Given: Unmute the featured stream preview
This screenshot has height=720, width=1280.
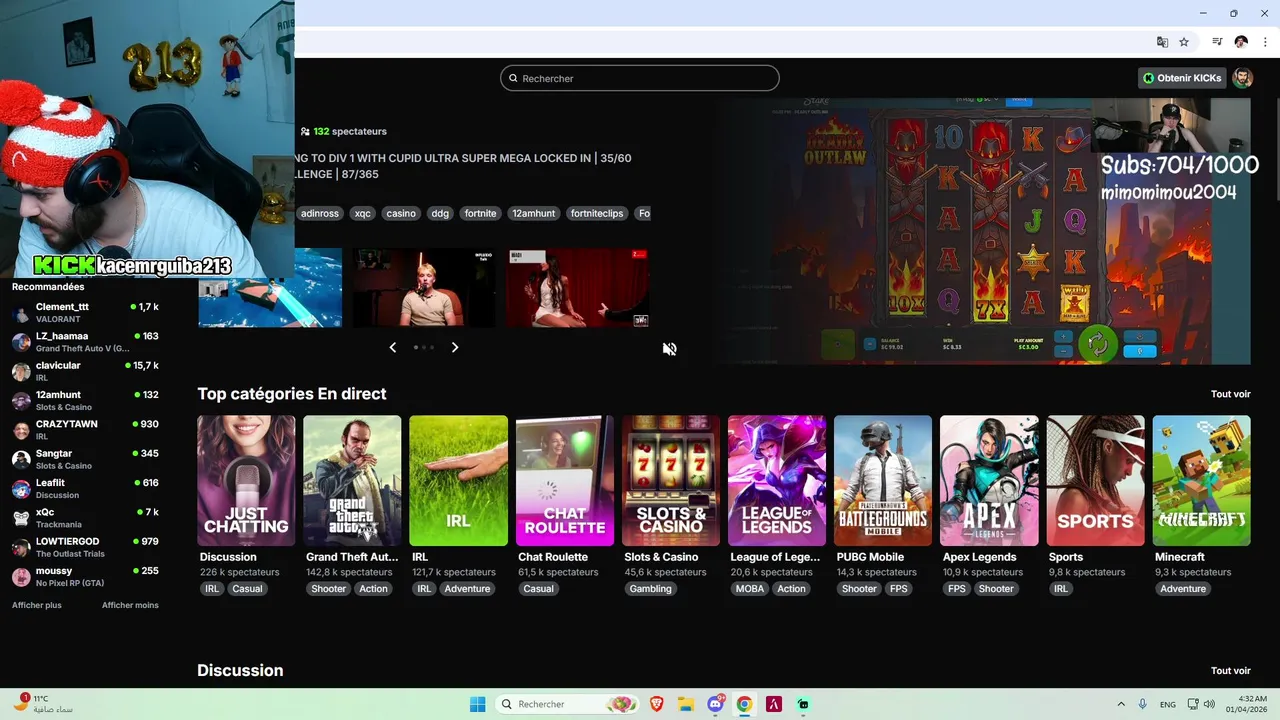Looking at the screenshot, I should click(669, 349).
